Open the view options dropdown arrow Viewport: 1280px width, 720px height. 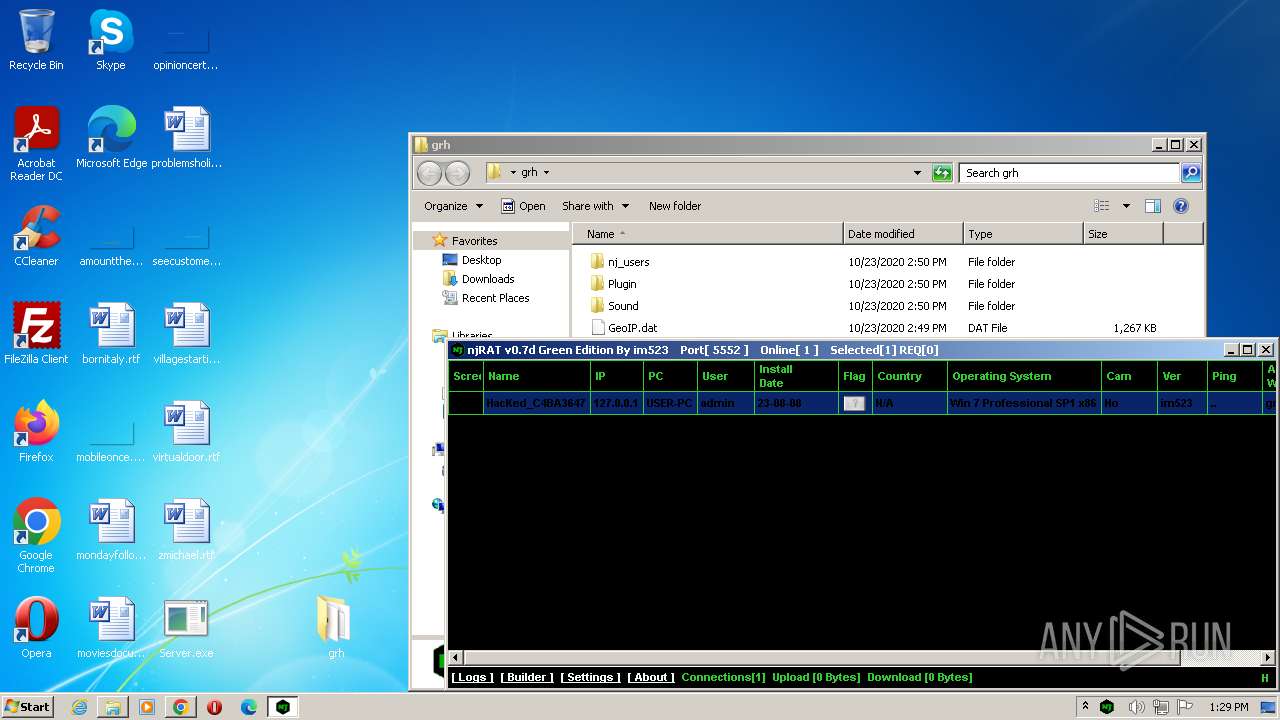pos(1126,206)
